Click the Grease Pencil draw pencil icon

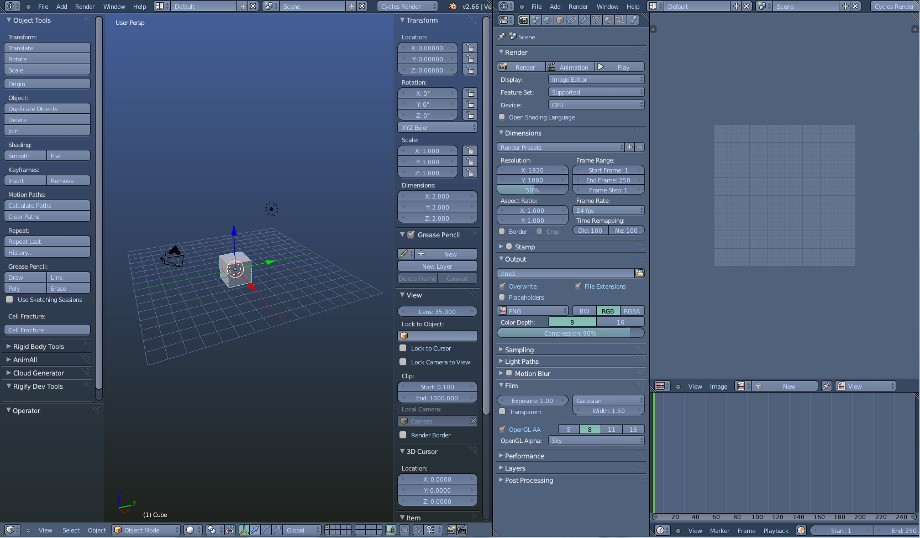pos(405,254)
